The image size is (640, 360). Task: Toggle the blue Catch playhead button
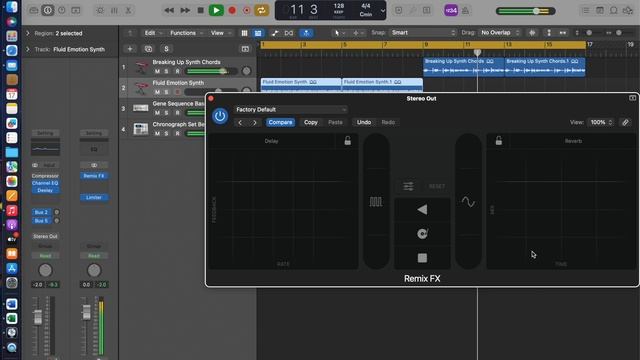(307, 33)
